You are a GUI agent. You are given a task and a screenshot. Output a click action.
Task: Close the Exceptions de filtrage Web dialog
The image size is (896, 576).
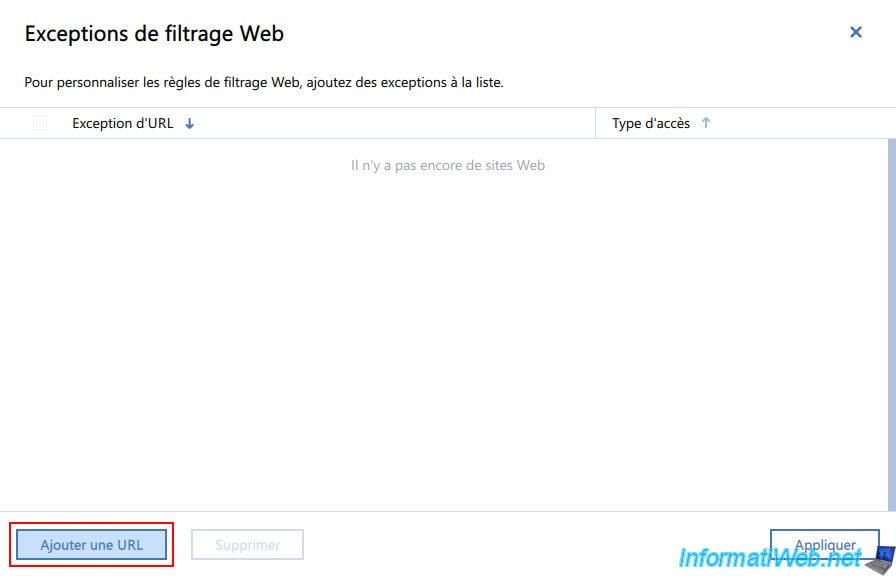pos(855,32)
